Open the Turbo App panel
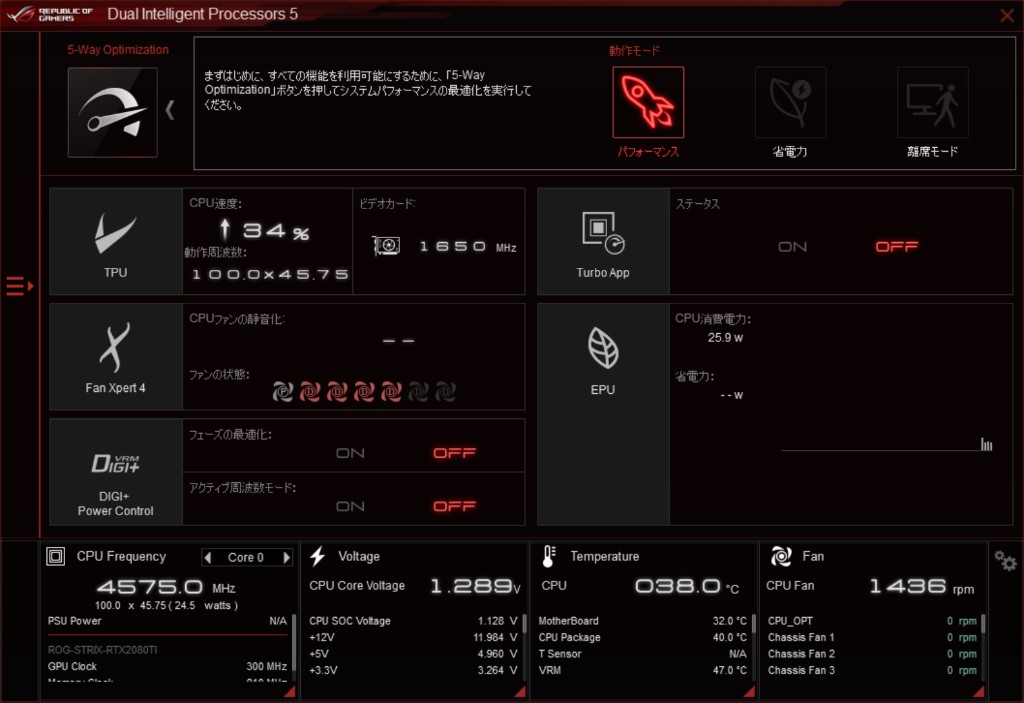The width and height of the screenshot is (1024, 703). tap(603, 241)
